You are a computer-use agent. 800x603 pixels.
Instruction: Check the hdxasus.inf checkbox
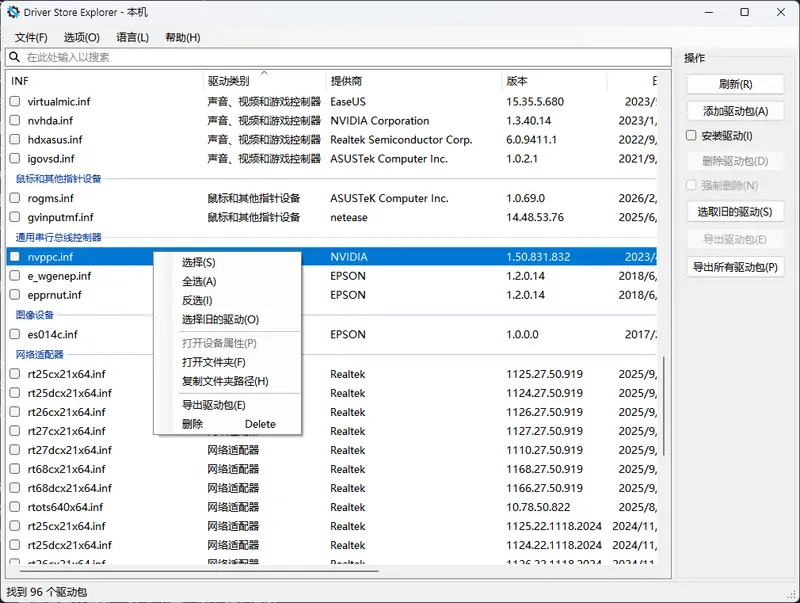15,139
